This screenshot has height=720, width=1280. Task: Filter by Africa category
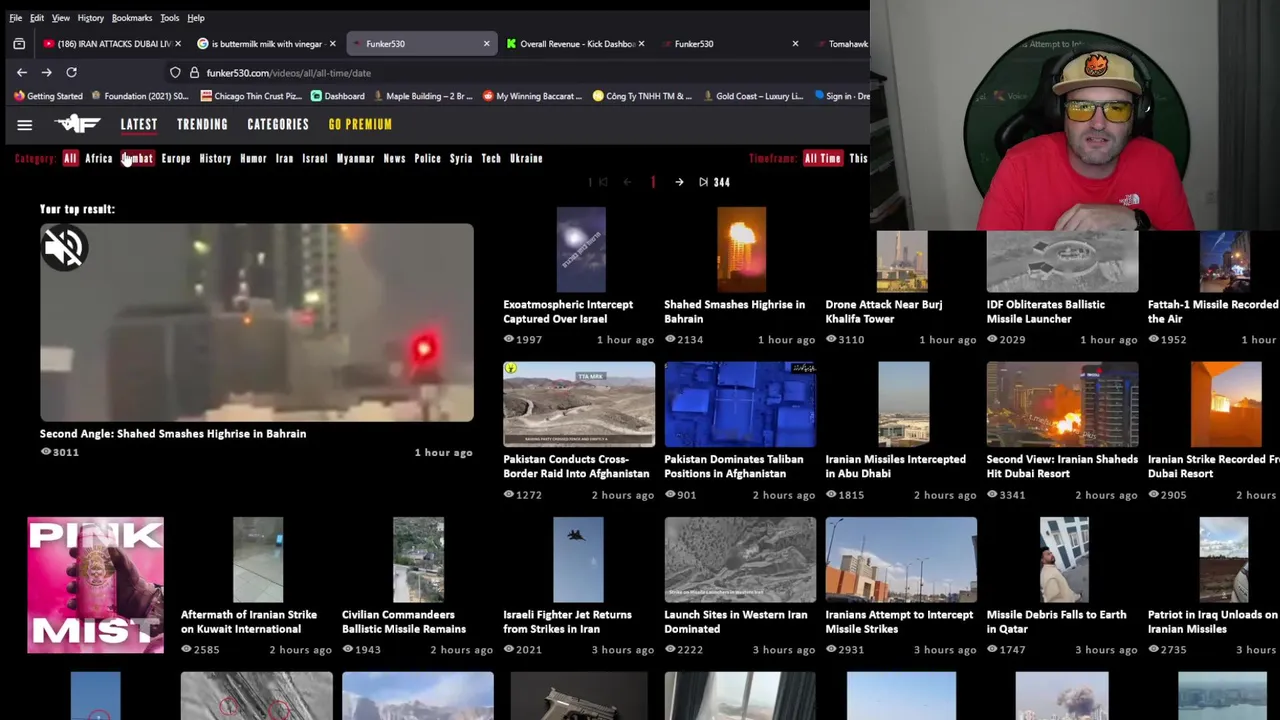coord(98,158)
